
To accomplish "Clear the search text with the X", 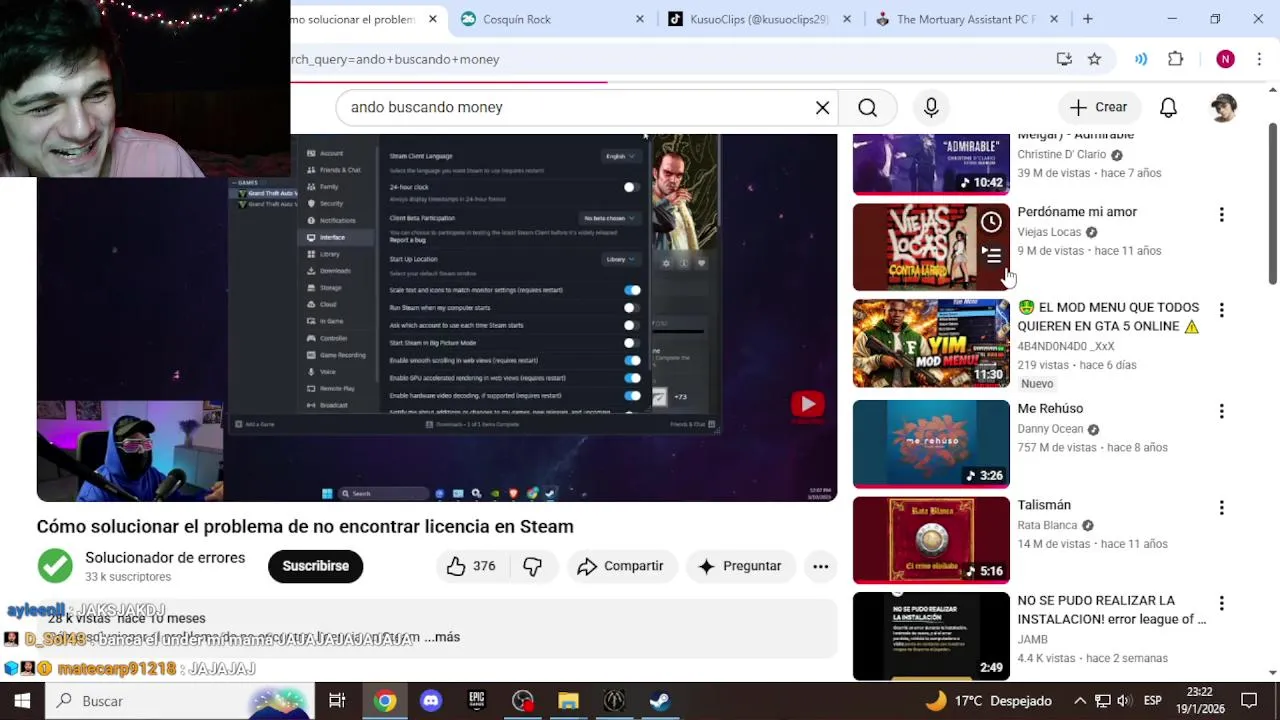I will tap(822, 107).
